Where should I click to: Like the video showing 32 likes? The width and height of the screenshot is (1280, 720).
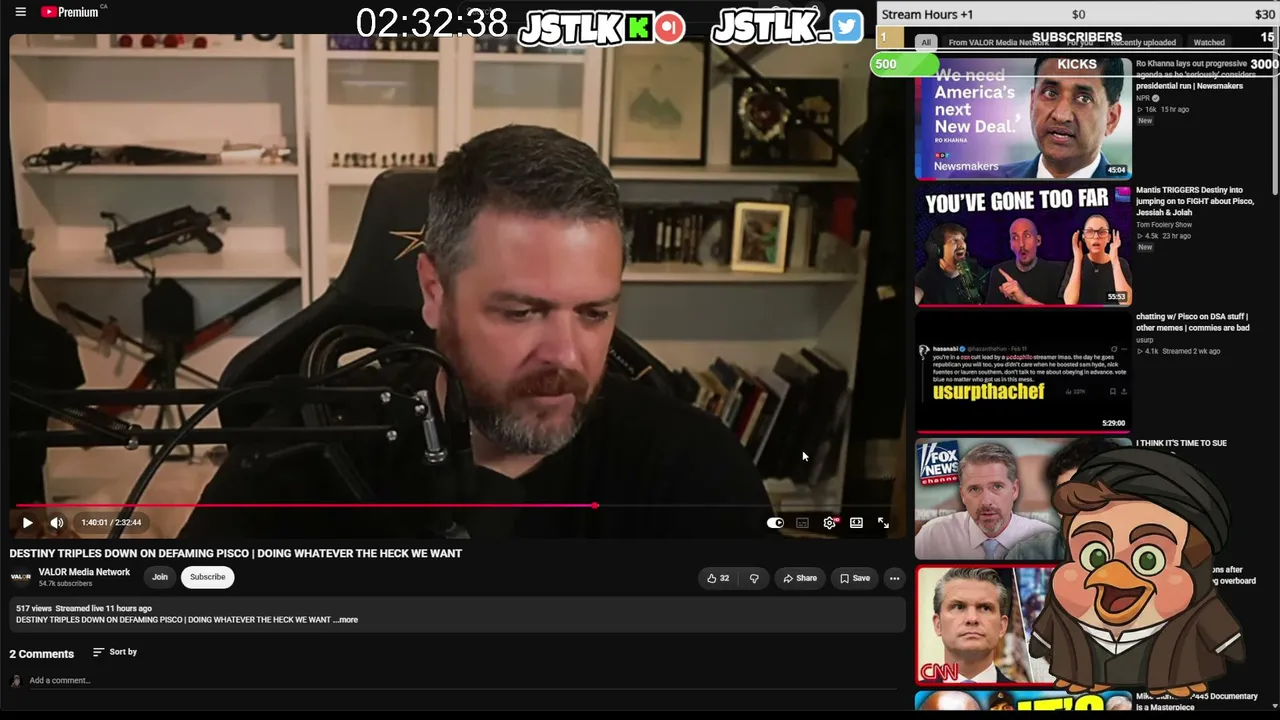718,578
